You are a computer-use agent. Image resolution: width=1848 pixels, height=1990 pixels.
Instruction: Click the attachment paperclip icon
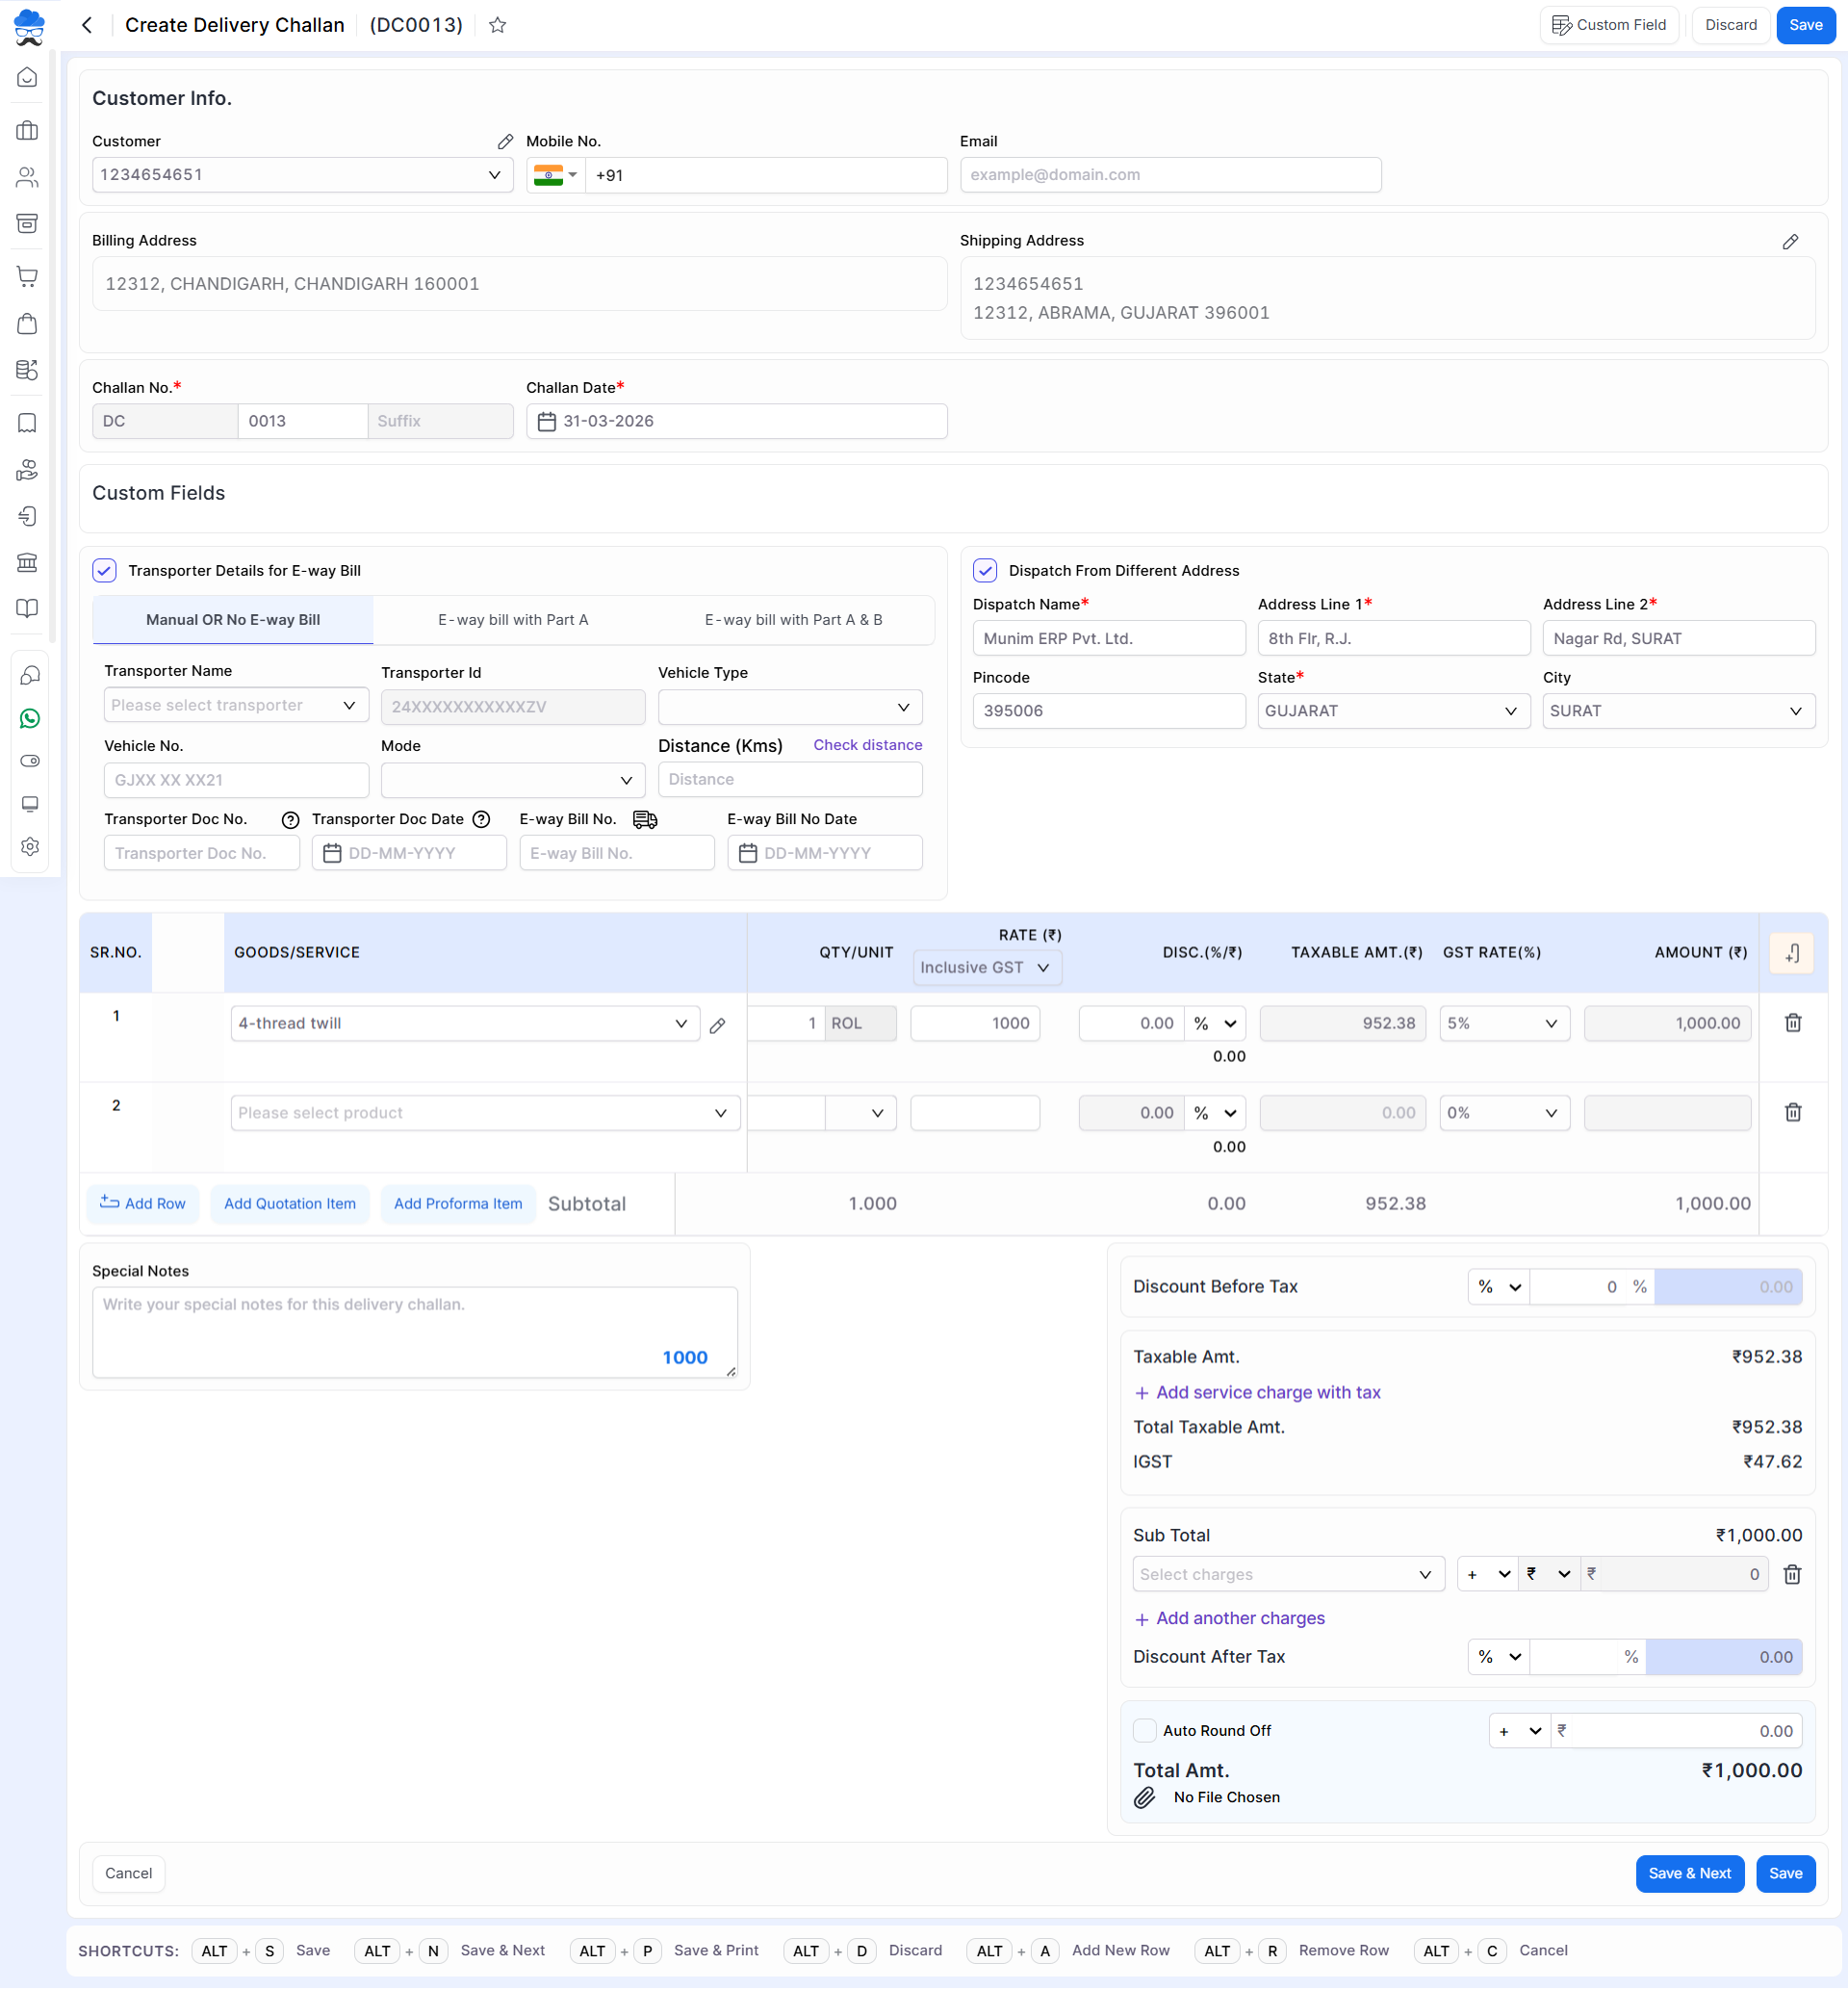[1144, 1797]
